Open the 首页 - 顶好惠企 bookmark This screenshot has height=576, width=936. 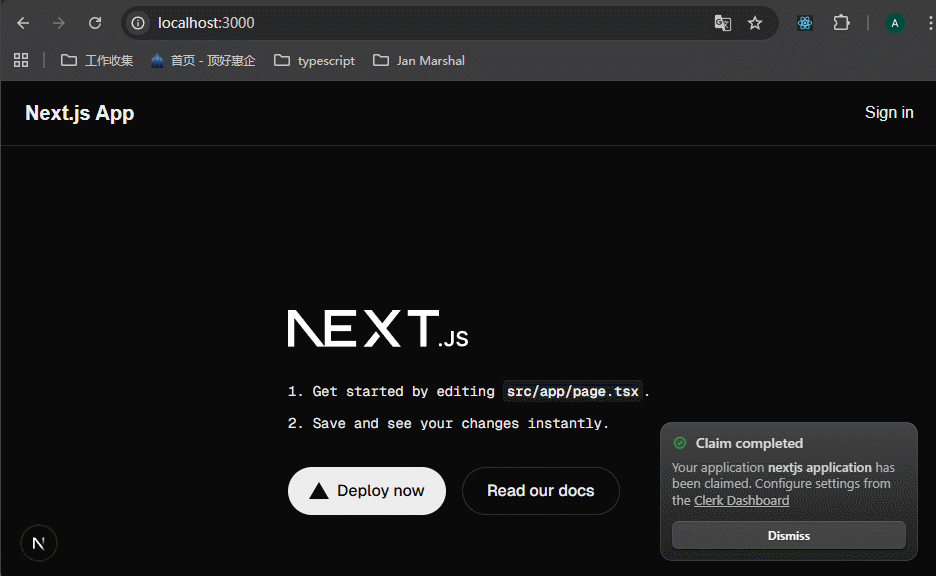tap(203, 60)
